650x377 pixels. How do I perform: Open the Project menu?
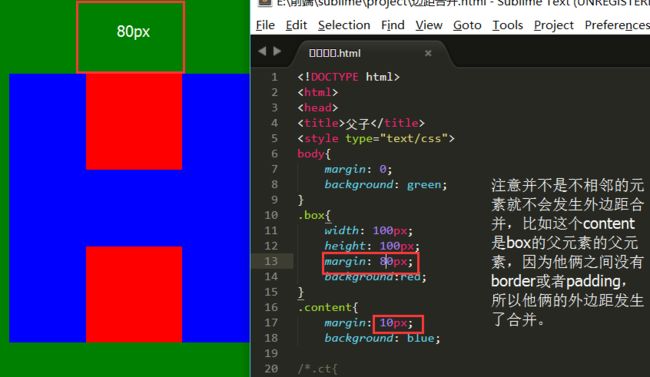[x=554, y=25]
